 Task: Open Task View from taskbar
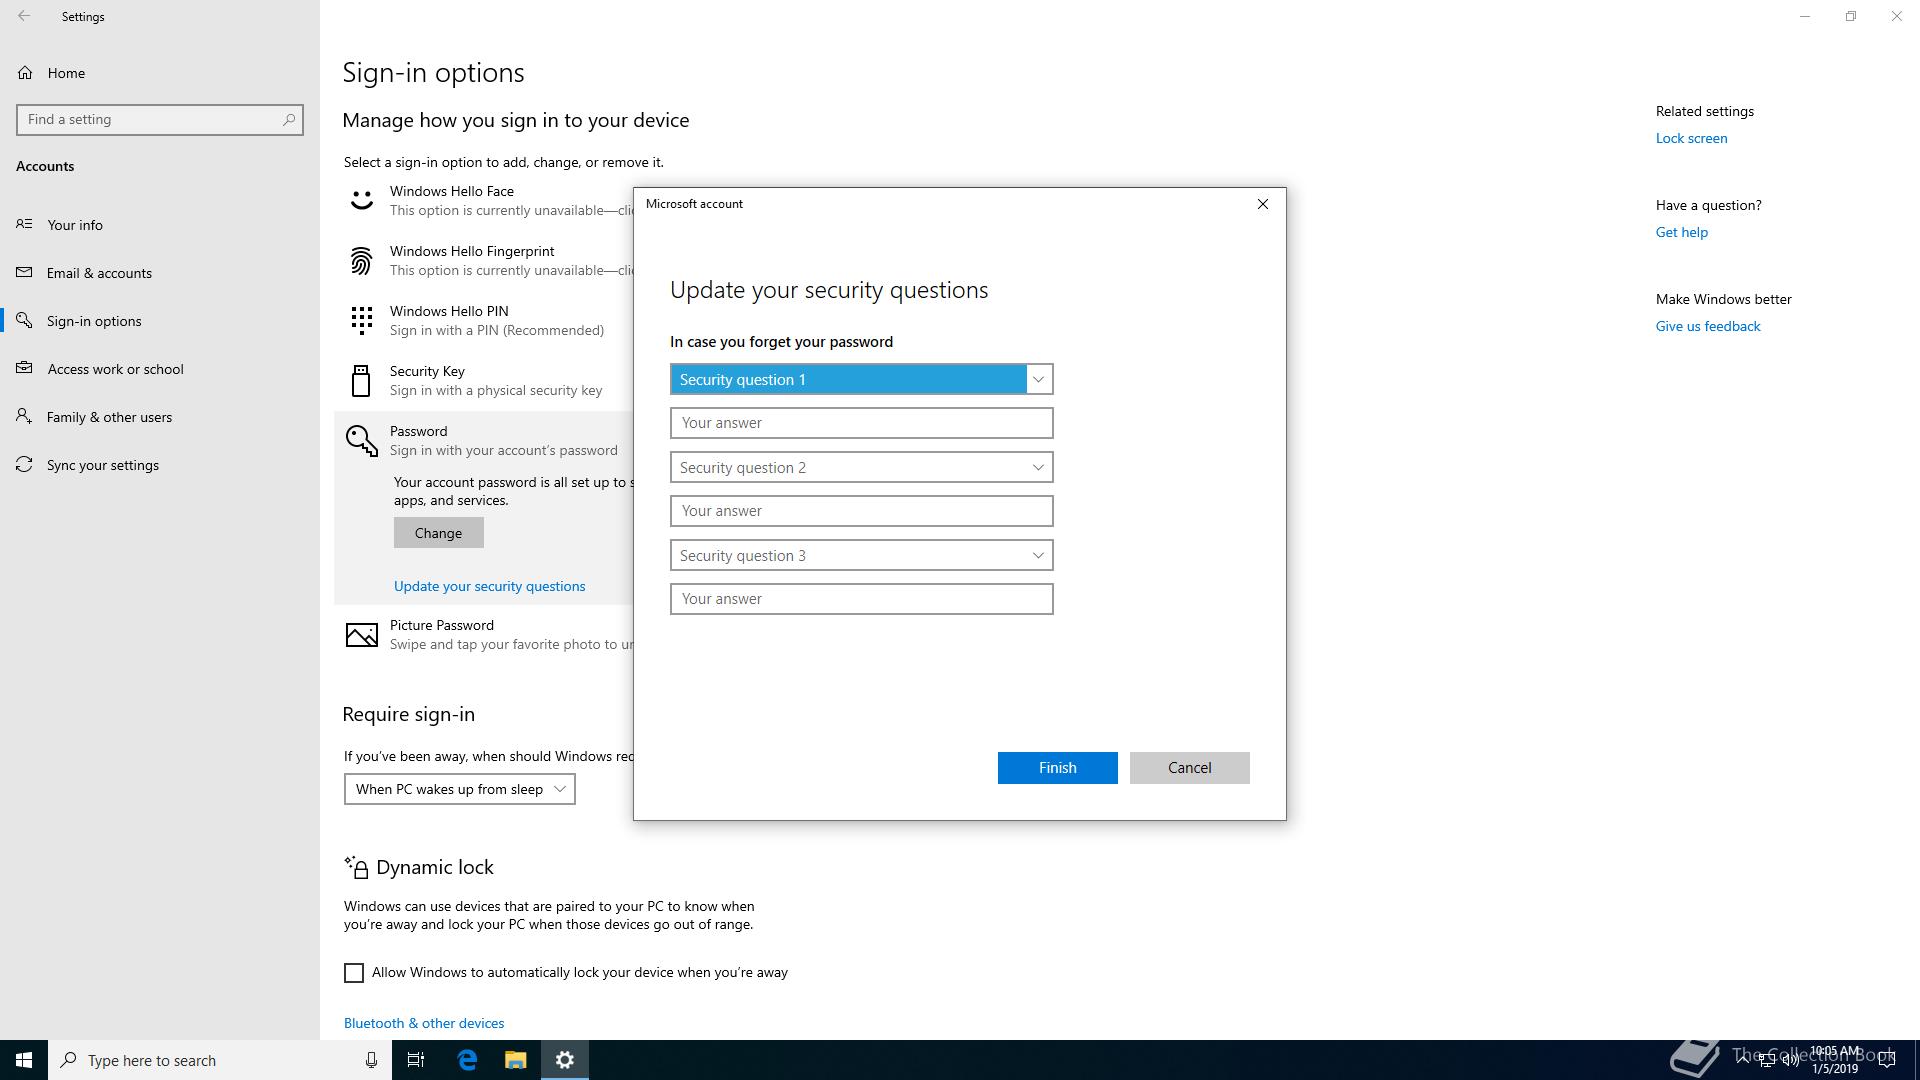[416, 1060]
